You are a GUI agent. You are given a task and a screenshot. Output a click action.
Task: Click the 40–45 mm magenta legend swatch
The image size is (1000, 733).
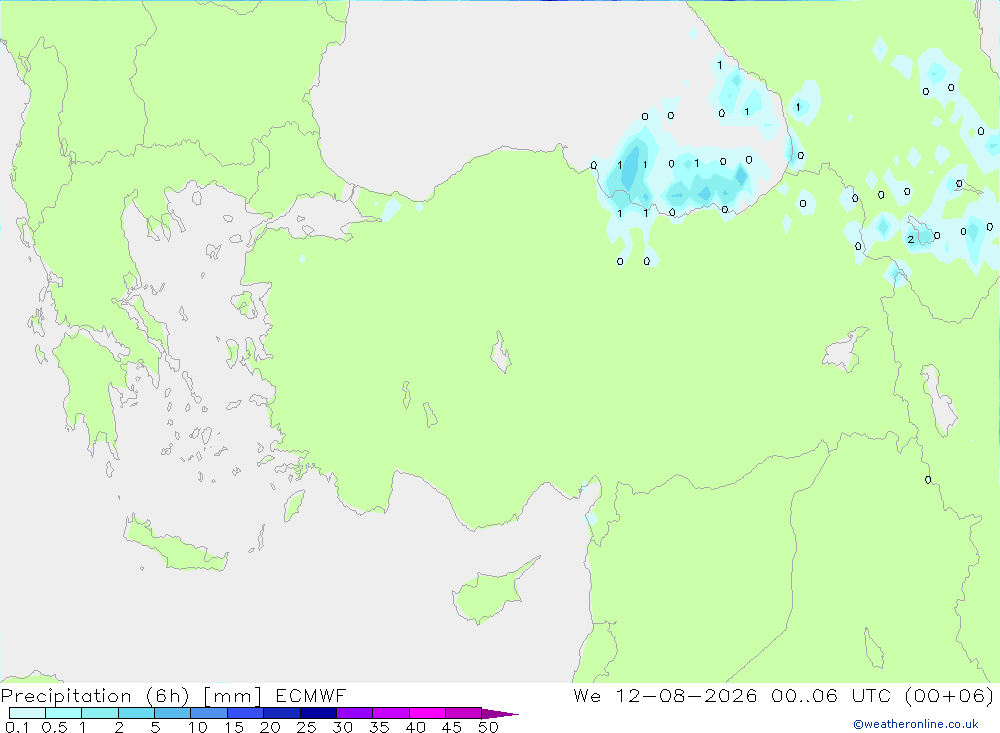click(427, 713)
